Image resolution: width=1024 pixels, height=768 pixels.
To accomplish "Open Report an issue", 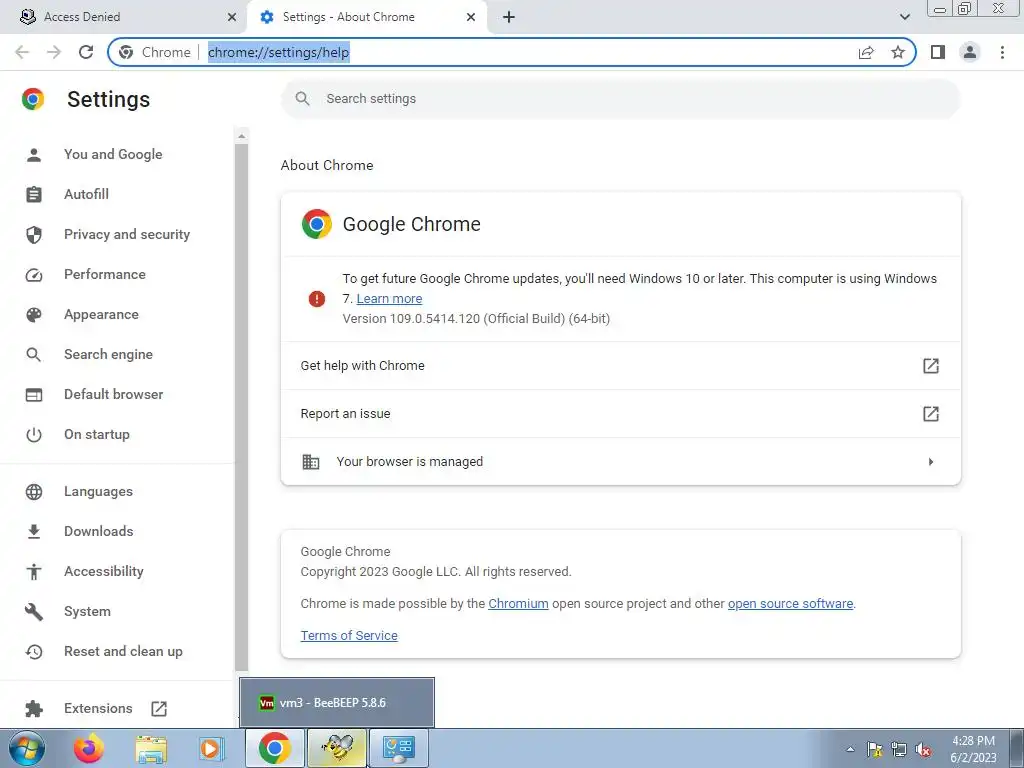I will [620, 414].
